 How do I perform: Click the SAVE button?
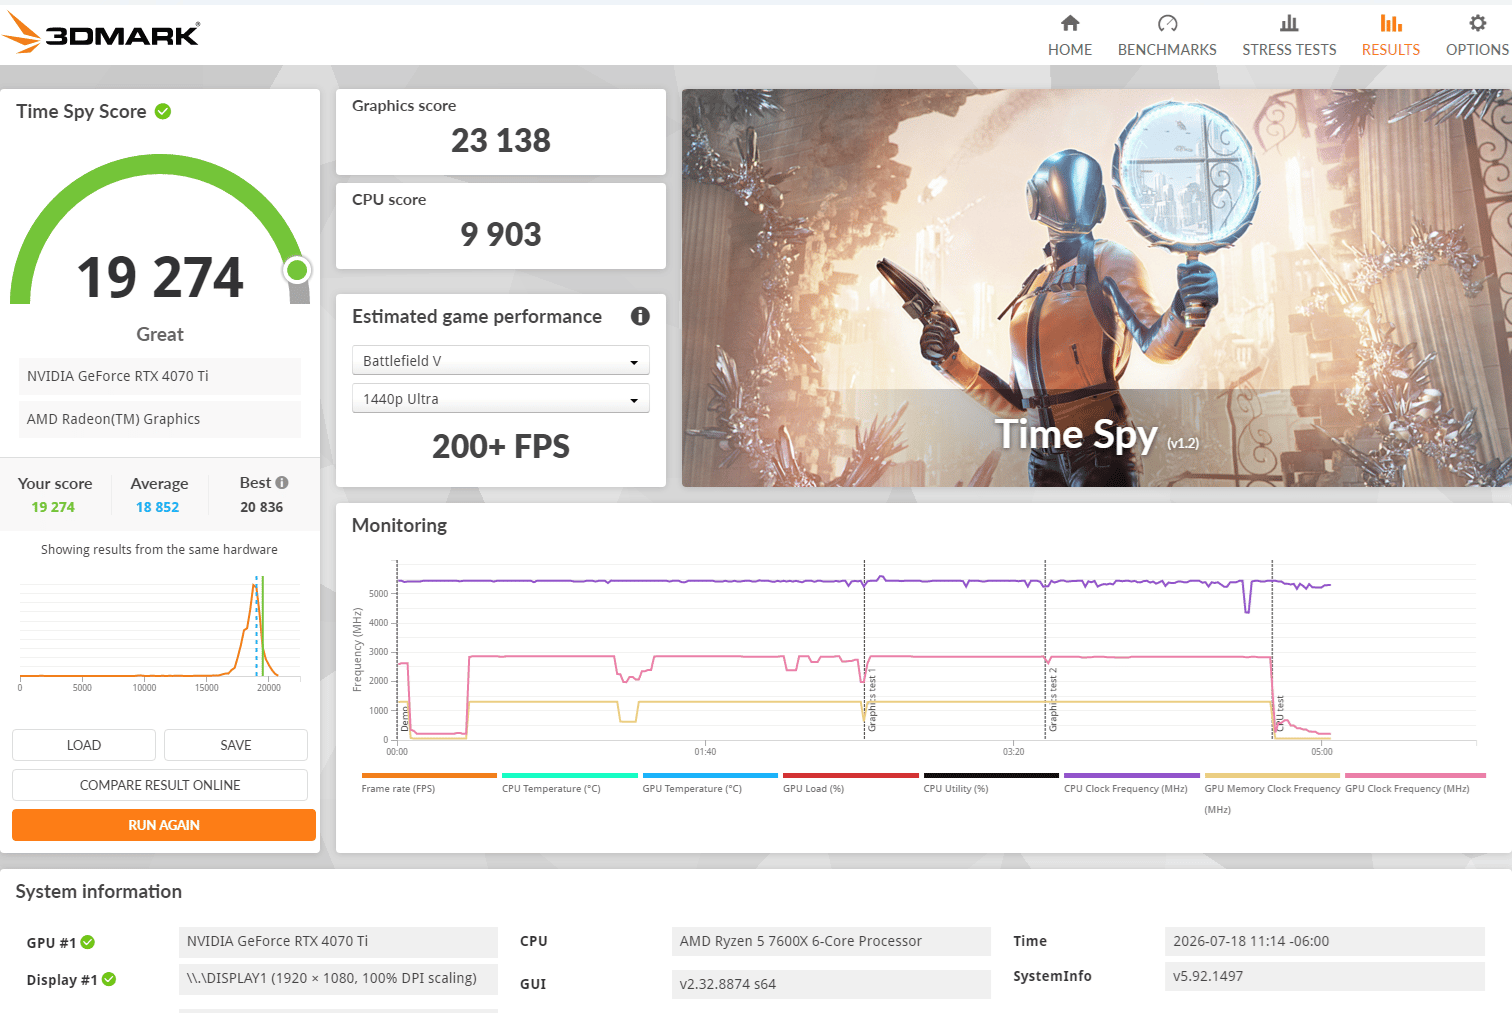236,745
